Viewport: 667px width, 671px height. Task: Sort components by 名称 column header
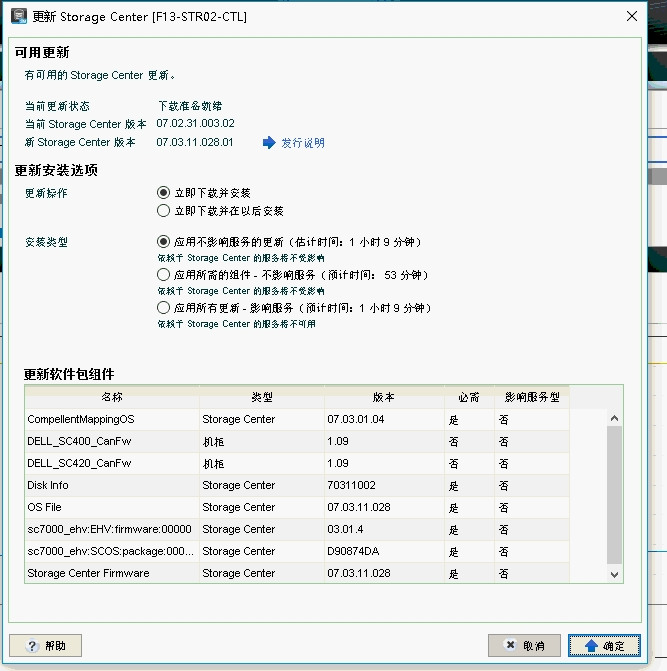pyautogui.click(x=112, y=397)
